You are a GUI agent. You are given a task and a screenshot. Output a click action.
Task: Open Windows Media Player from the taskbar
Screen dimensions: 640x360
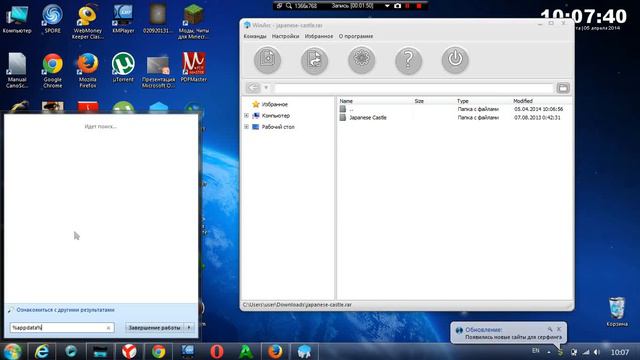[x=71, y=351]
